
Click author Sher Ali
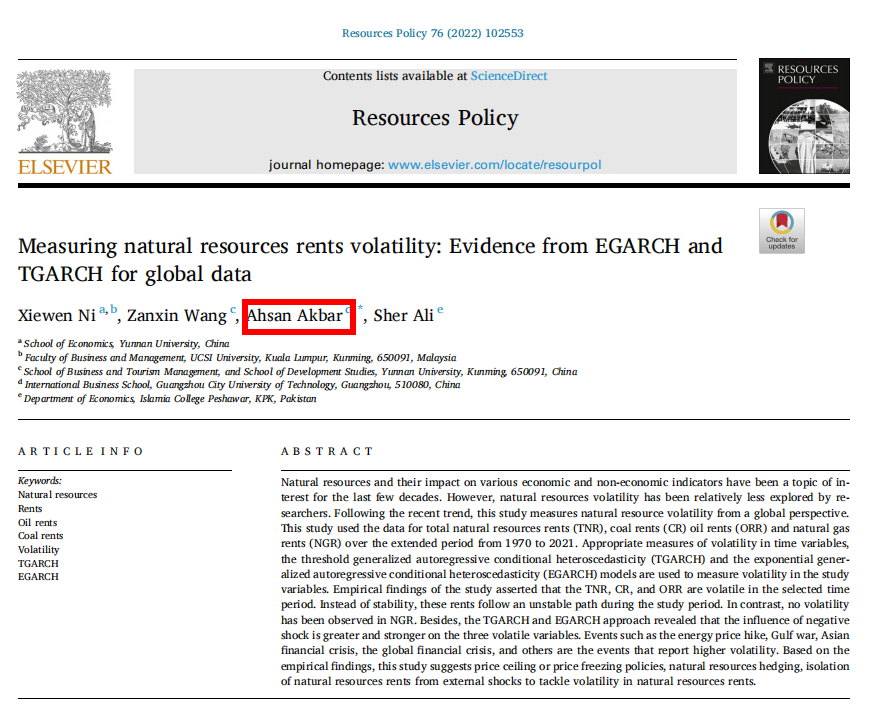tap(403, 316)
